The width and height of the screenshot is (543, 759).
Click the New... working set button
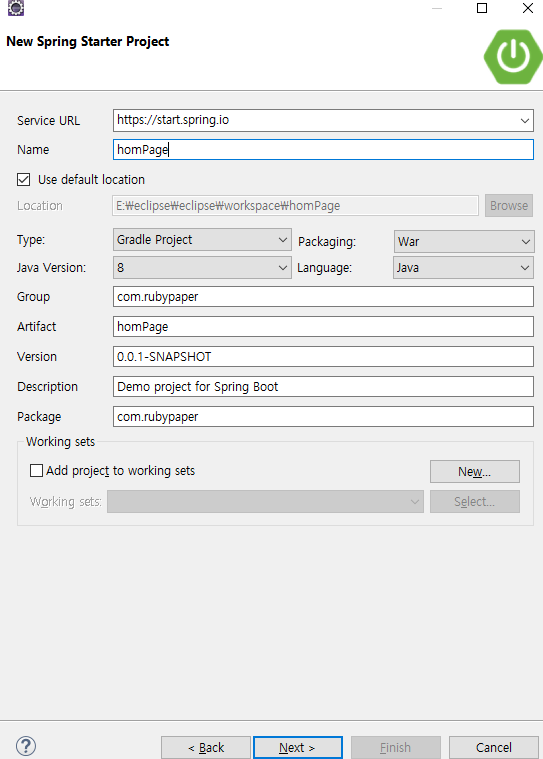[x=475, y=471]
